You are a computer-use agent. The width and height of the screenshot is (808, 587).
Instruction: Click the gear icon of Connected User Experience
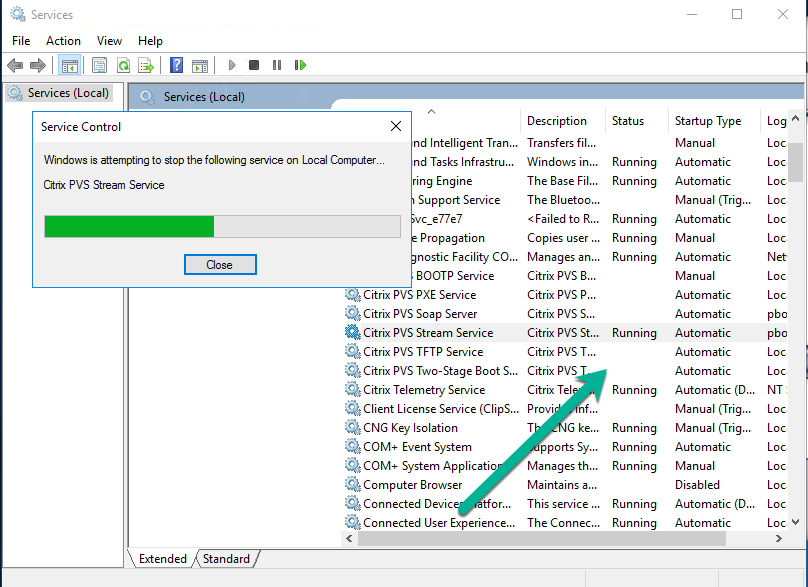(352, 523)
